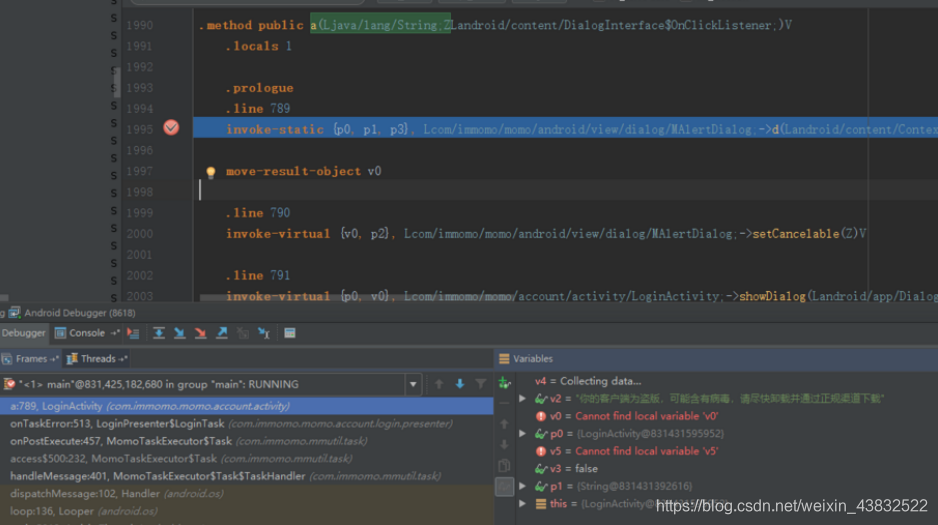
Task: Click variable 'v4 = Collecting data...'
Action: pos(587,381)
